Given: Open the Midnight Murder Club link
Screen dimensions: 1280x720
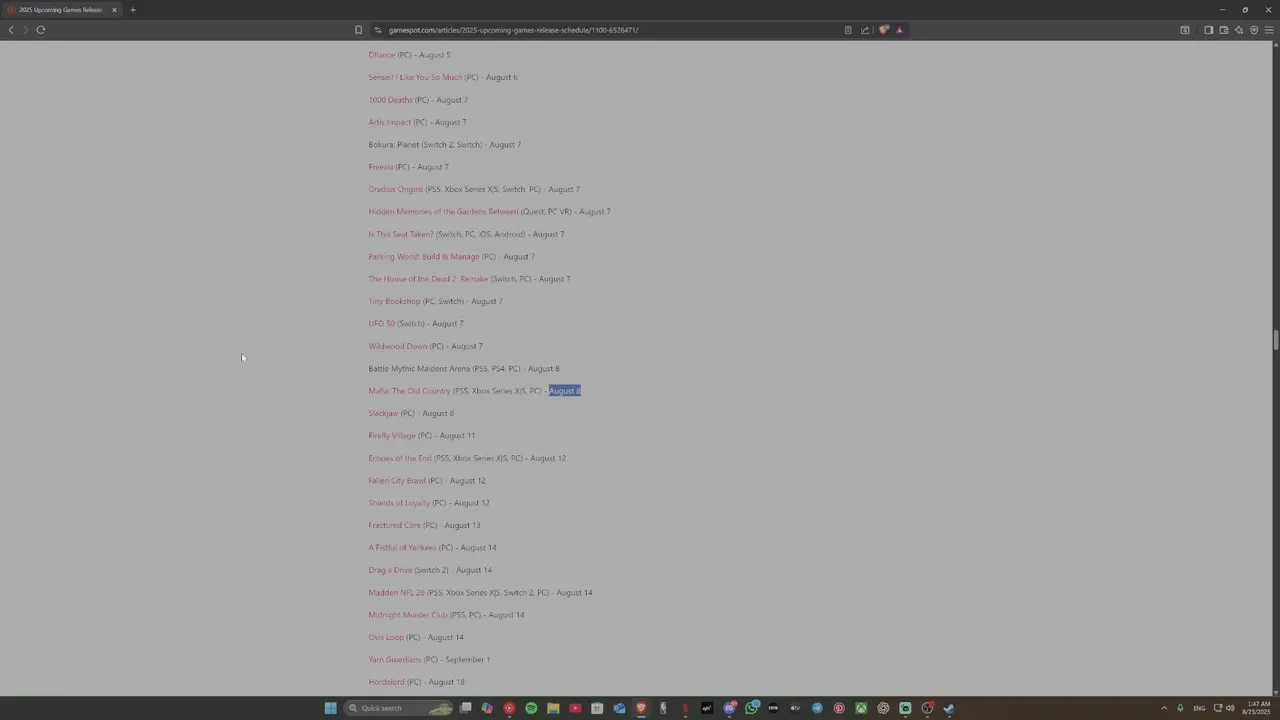Looking at the screenshot, I should click(408, 615).
